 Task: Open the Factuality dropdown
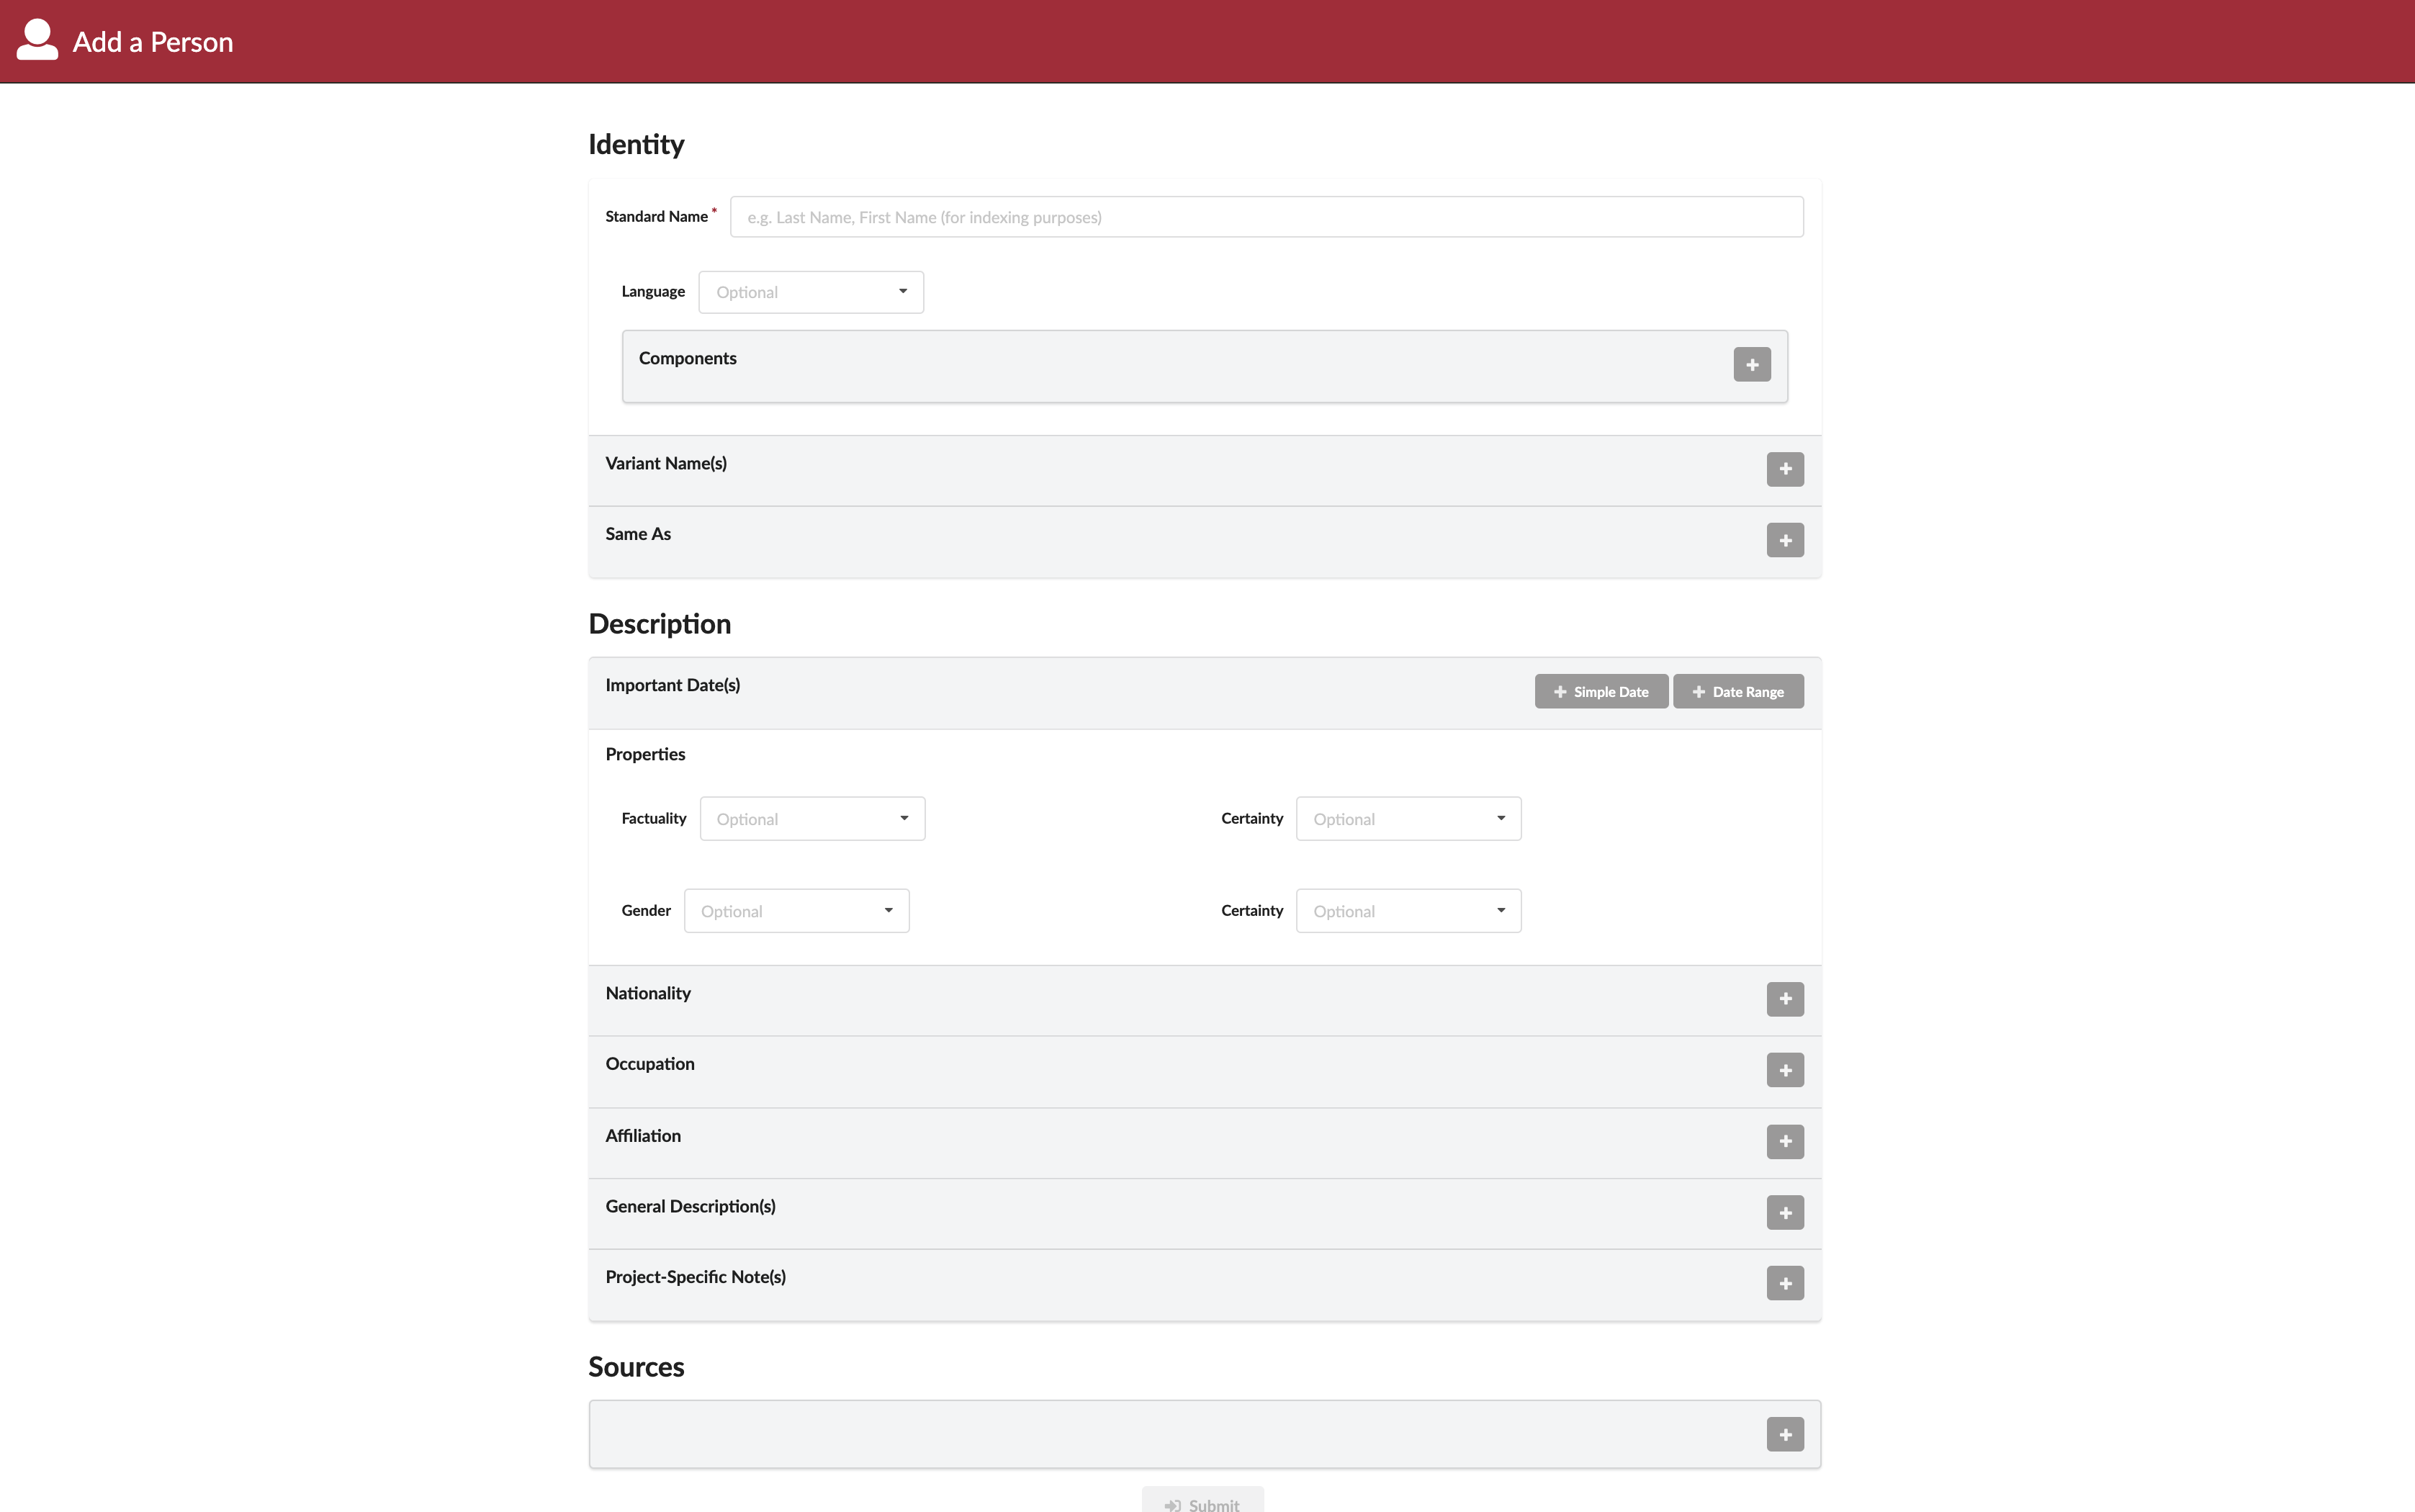point(812,819)
